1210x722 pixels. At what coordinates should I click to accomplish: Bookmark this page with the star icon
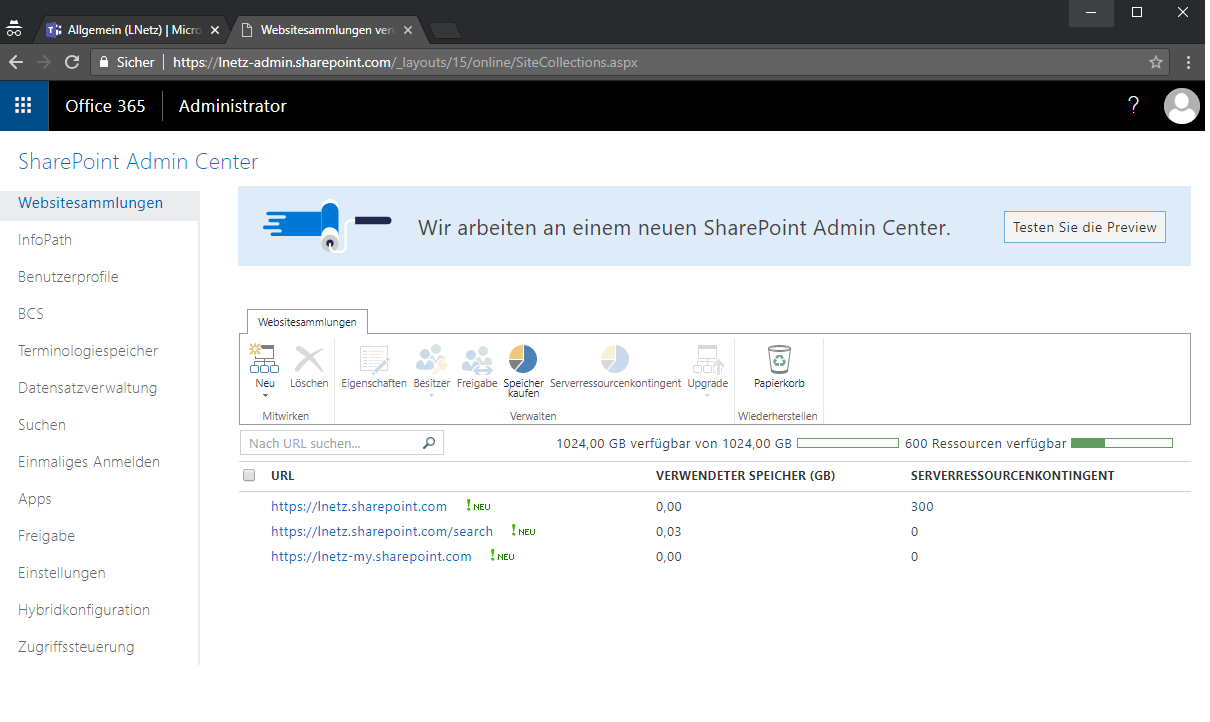tap(1156, 62)
